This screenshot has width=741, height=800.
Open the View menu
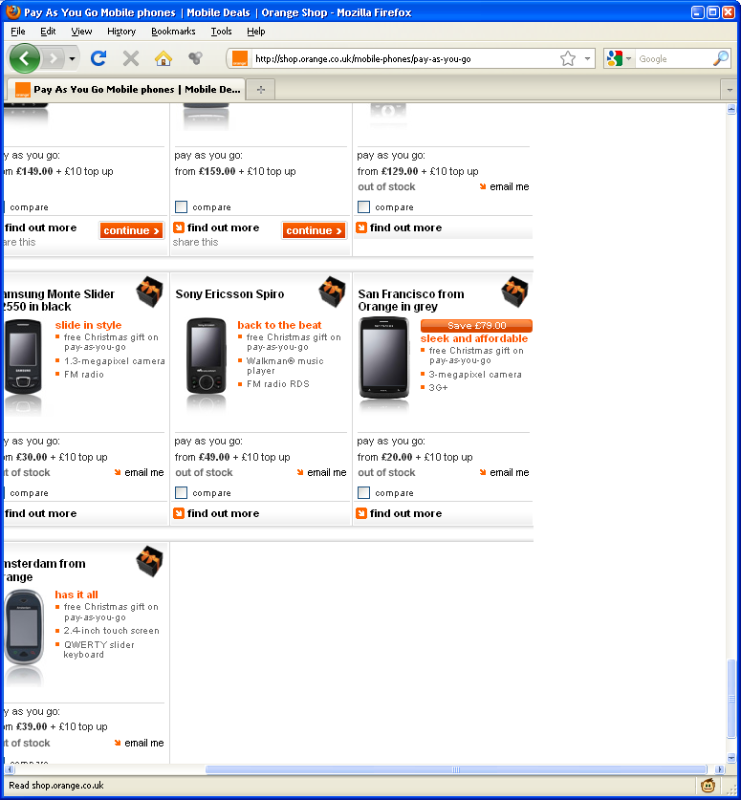click(82, 31)
